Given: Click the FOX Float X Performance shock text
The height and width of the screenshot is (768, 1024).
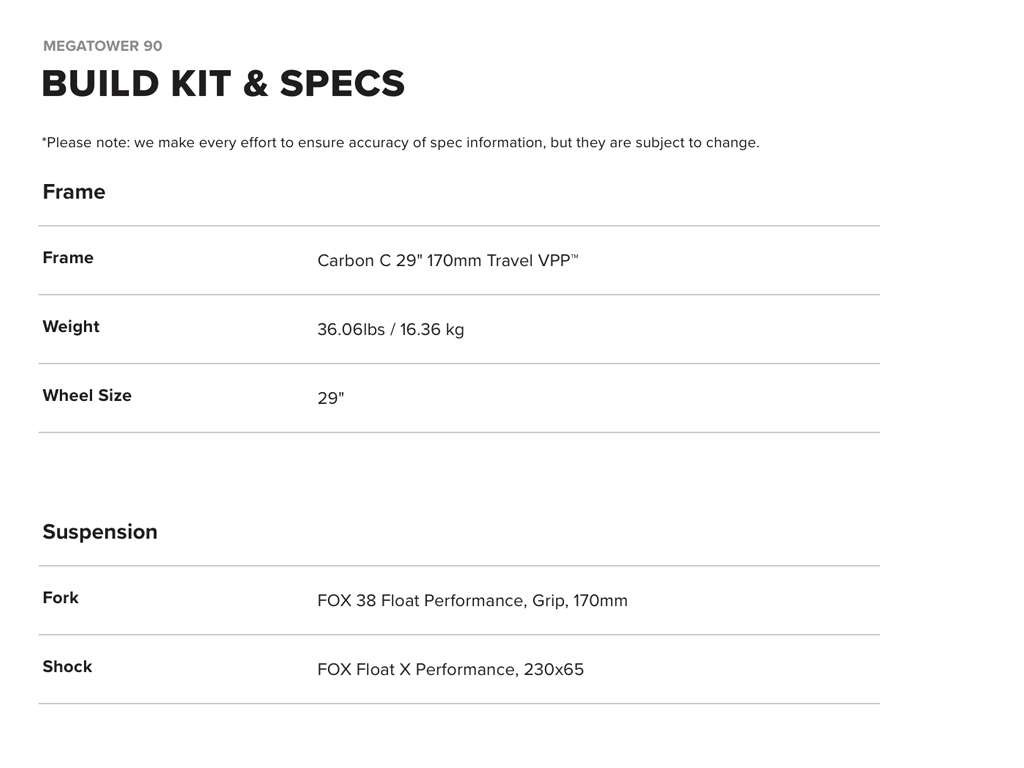Looking at the screenshot, I should (417, 670).
